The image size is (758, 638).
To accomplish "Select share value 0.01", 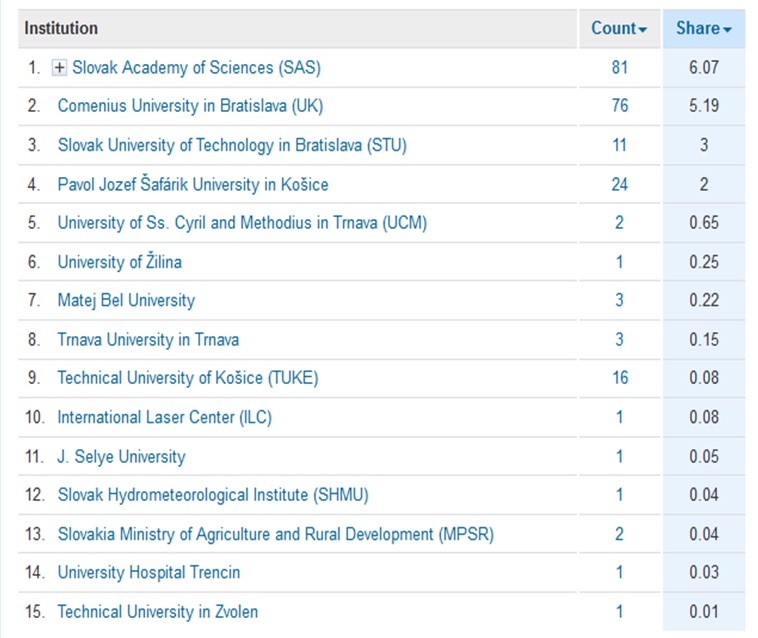I will 704,611.
